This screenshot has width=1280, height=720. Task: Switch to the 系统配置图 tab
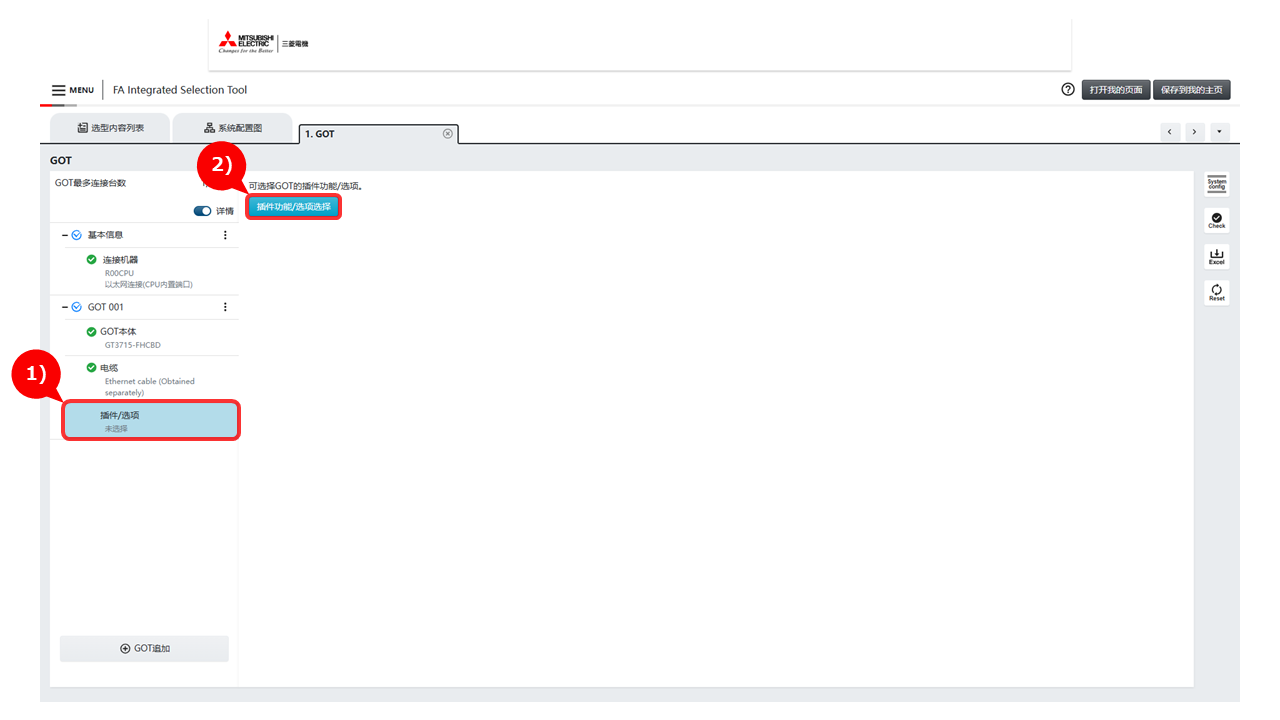click(232, 128)
